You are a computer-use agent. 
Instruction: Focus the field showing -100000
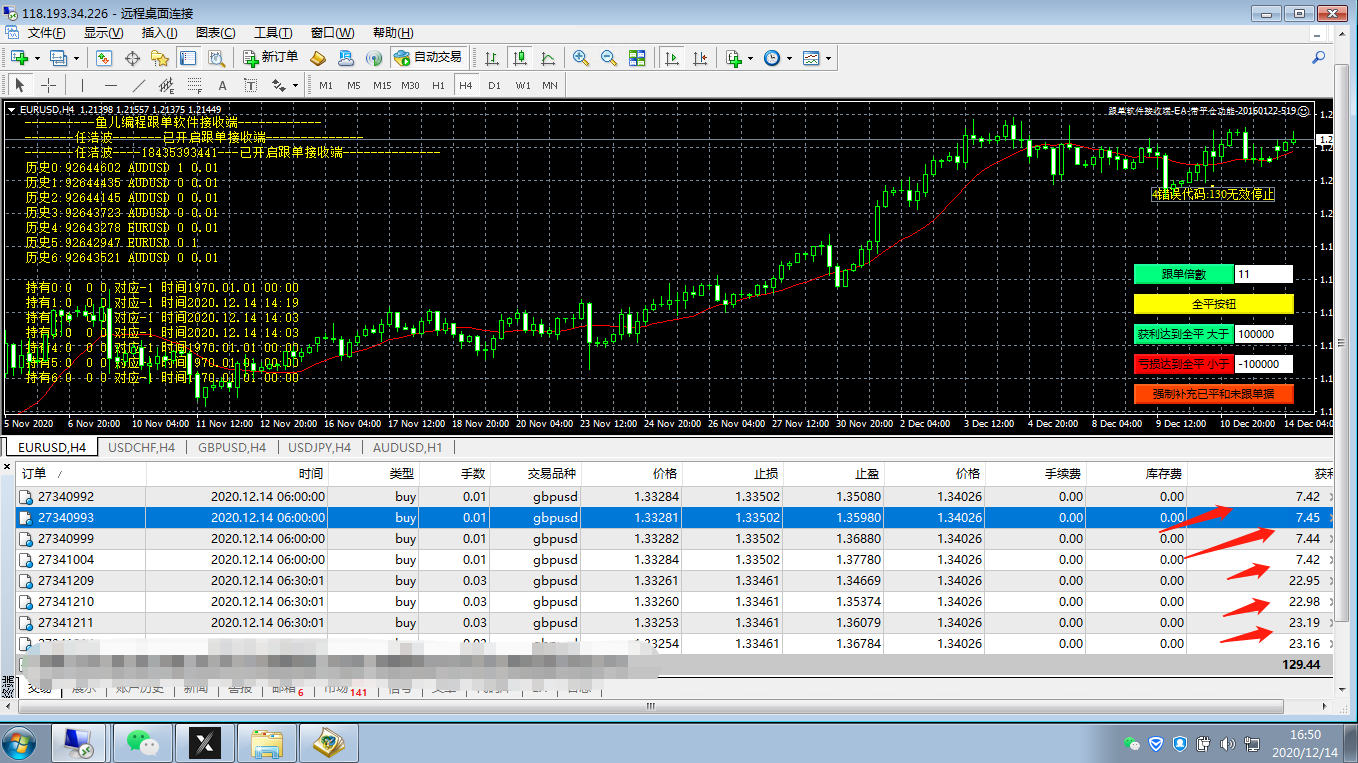(1264, 364)
